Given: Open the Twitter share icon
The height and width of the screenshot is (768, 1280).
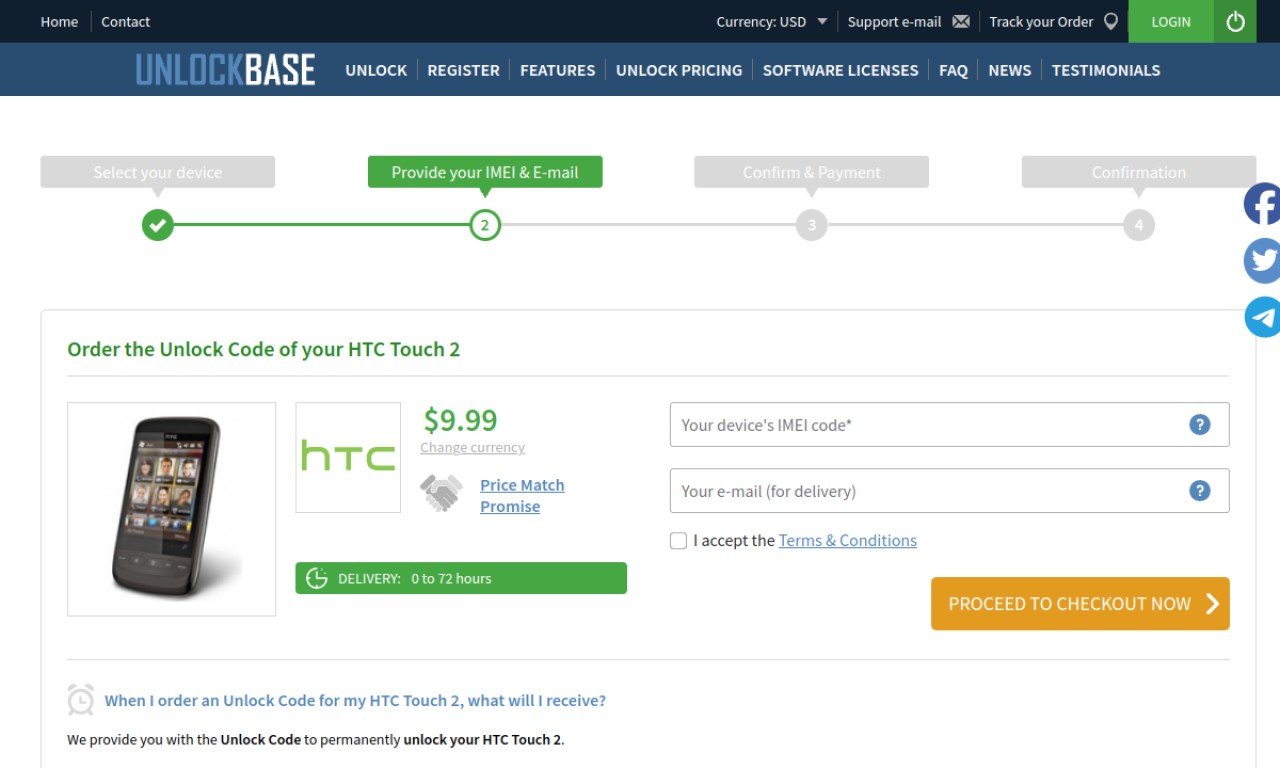Looking at the screenshot, I should tap(1262, 260).
